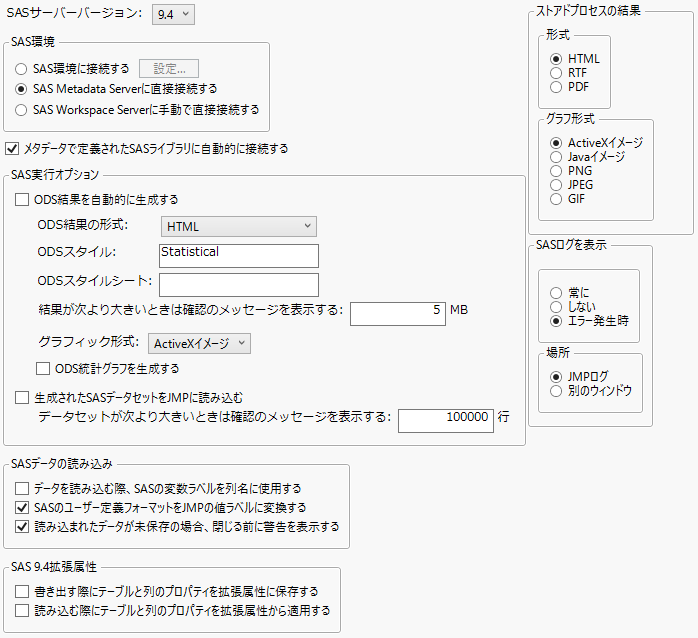Select HTML stored process result format

[x=556, y=59]
